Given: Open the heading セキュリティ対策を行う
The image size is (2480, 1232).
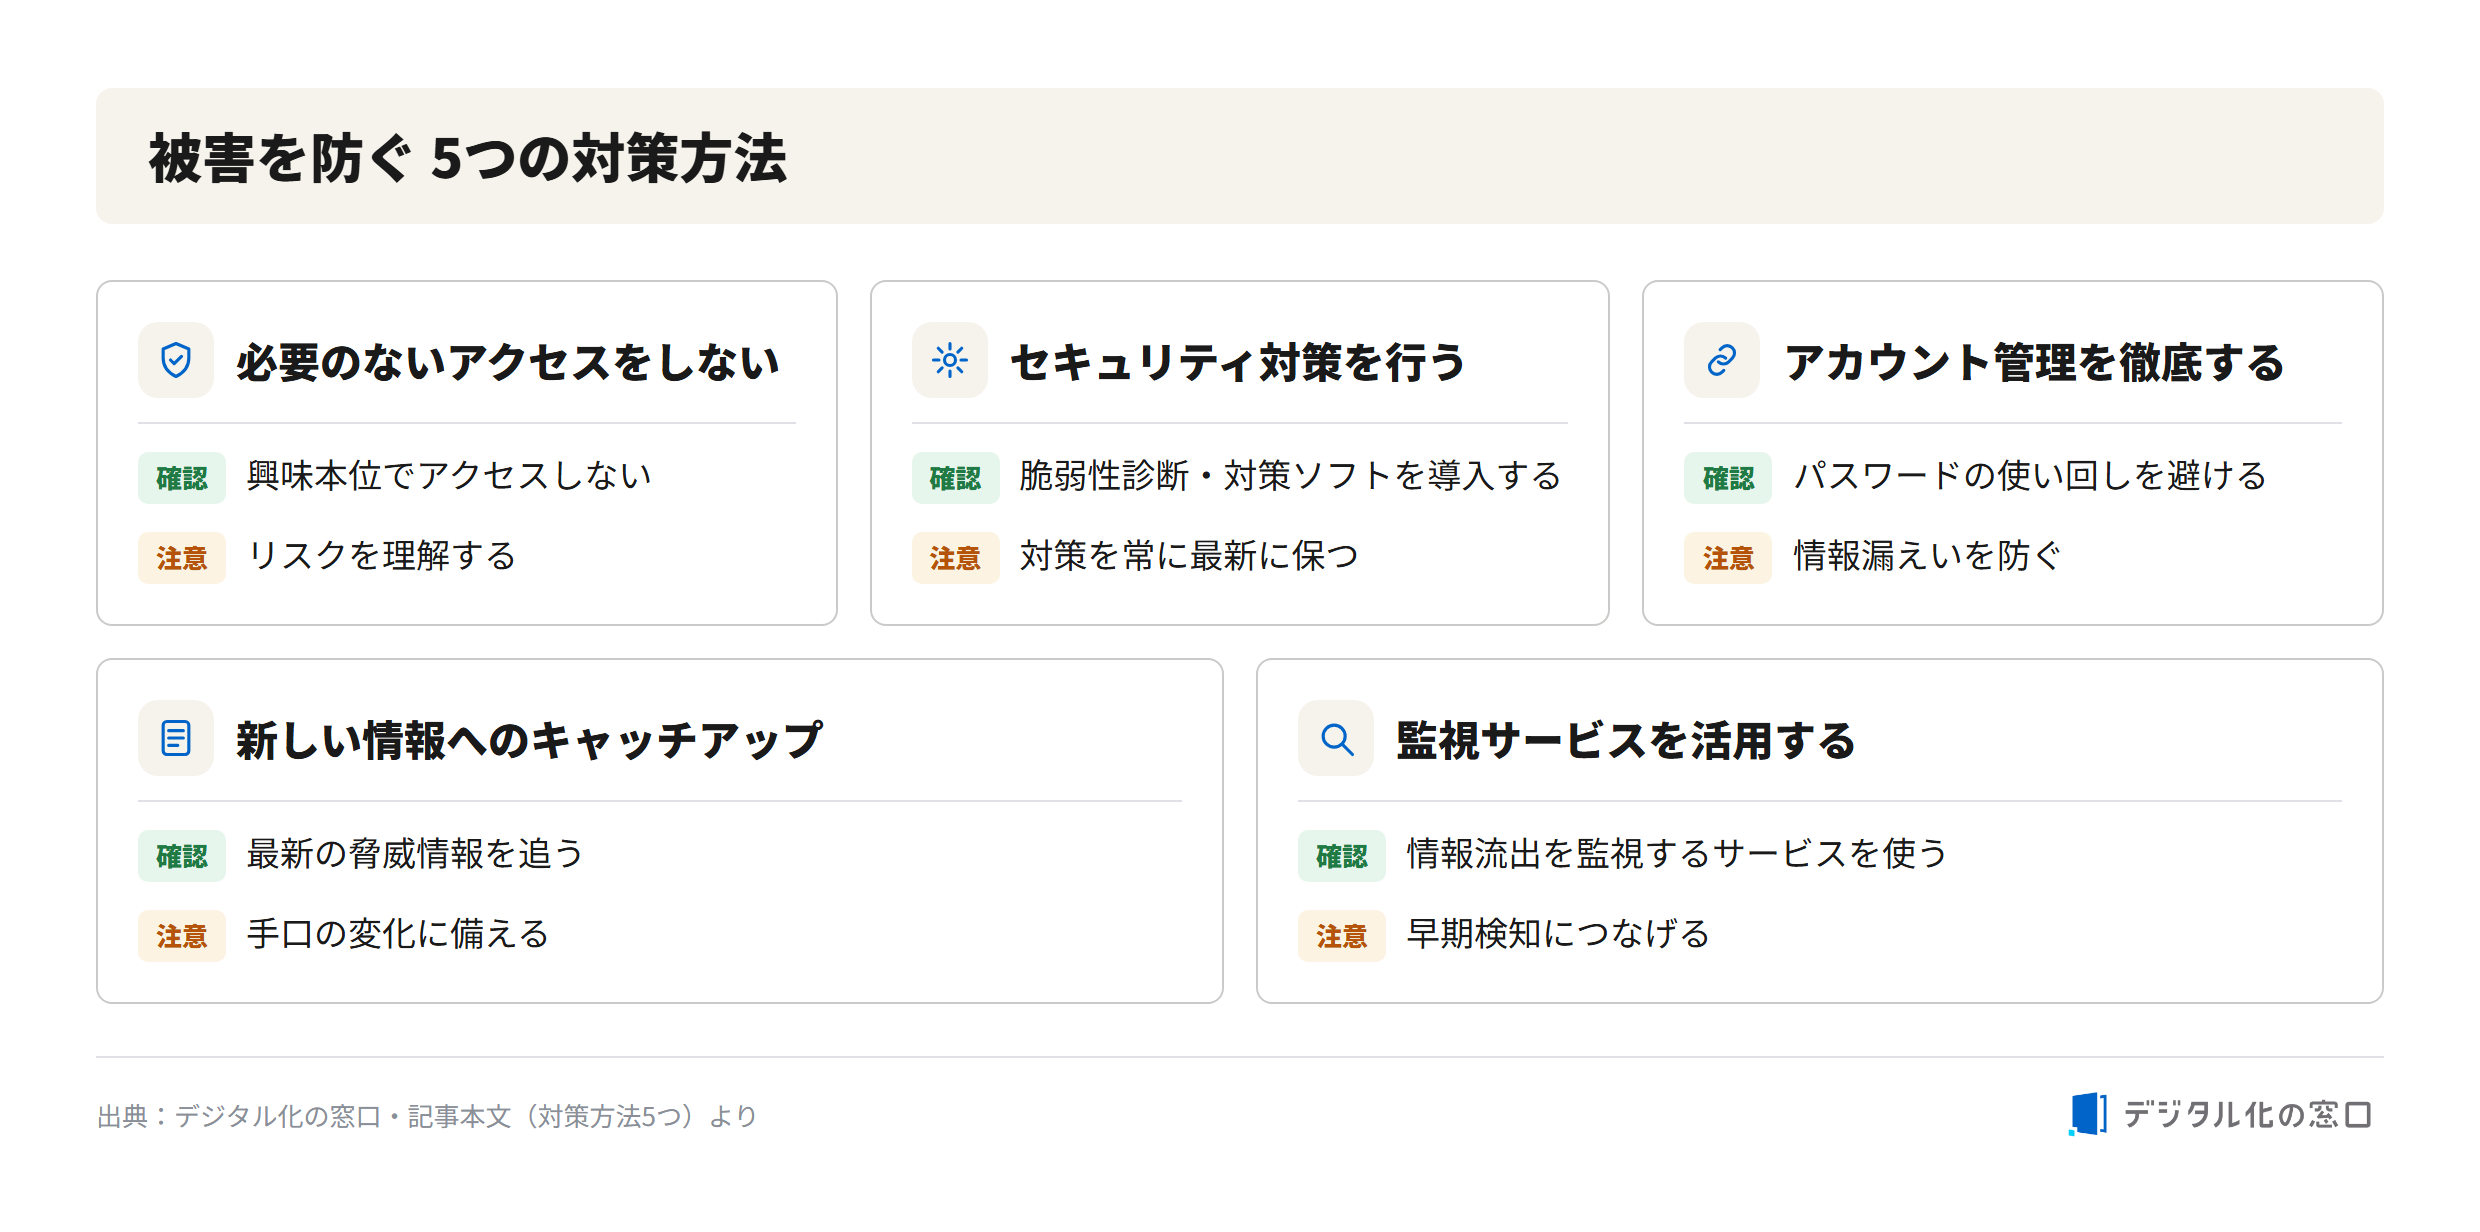Looking at the screenshot, I should tap(1238, 362).
